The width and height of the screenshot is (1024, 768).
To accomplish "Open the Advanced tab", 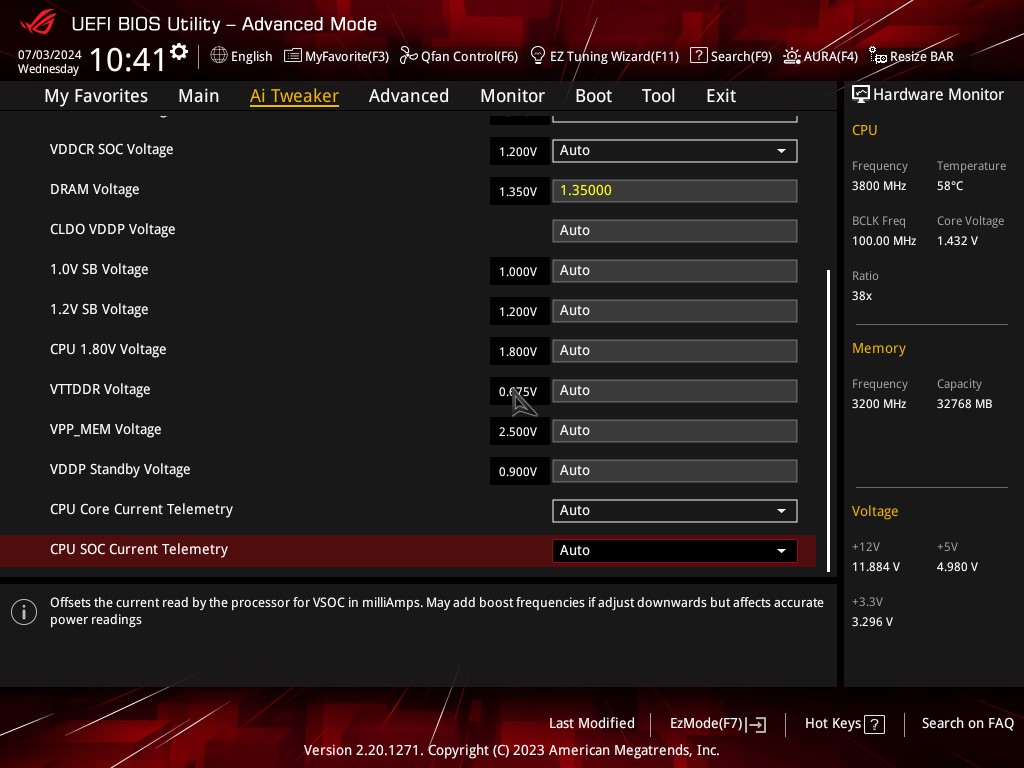I will pos(409,96).
